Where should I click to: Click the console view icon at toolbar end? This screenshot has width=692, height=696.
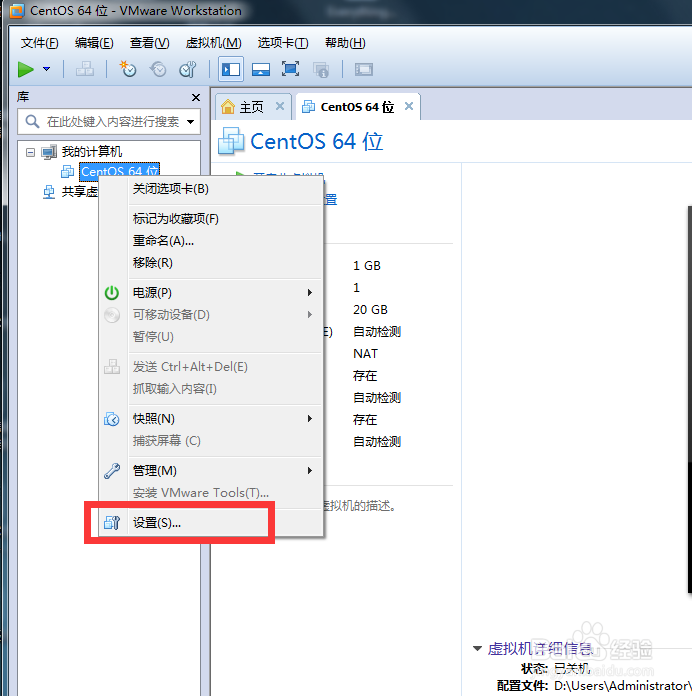[364, 69]
